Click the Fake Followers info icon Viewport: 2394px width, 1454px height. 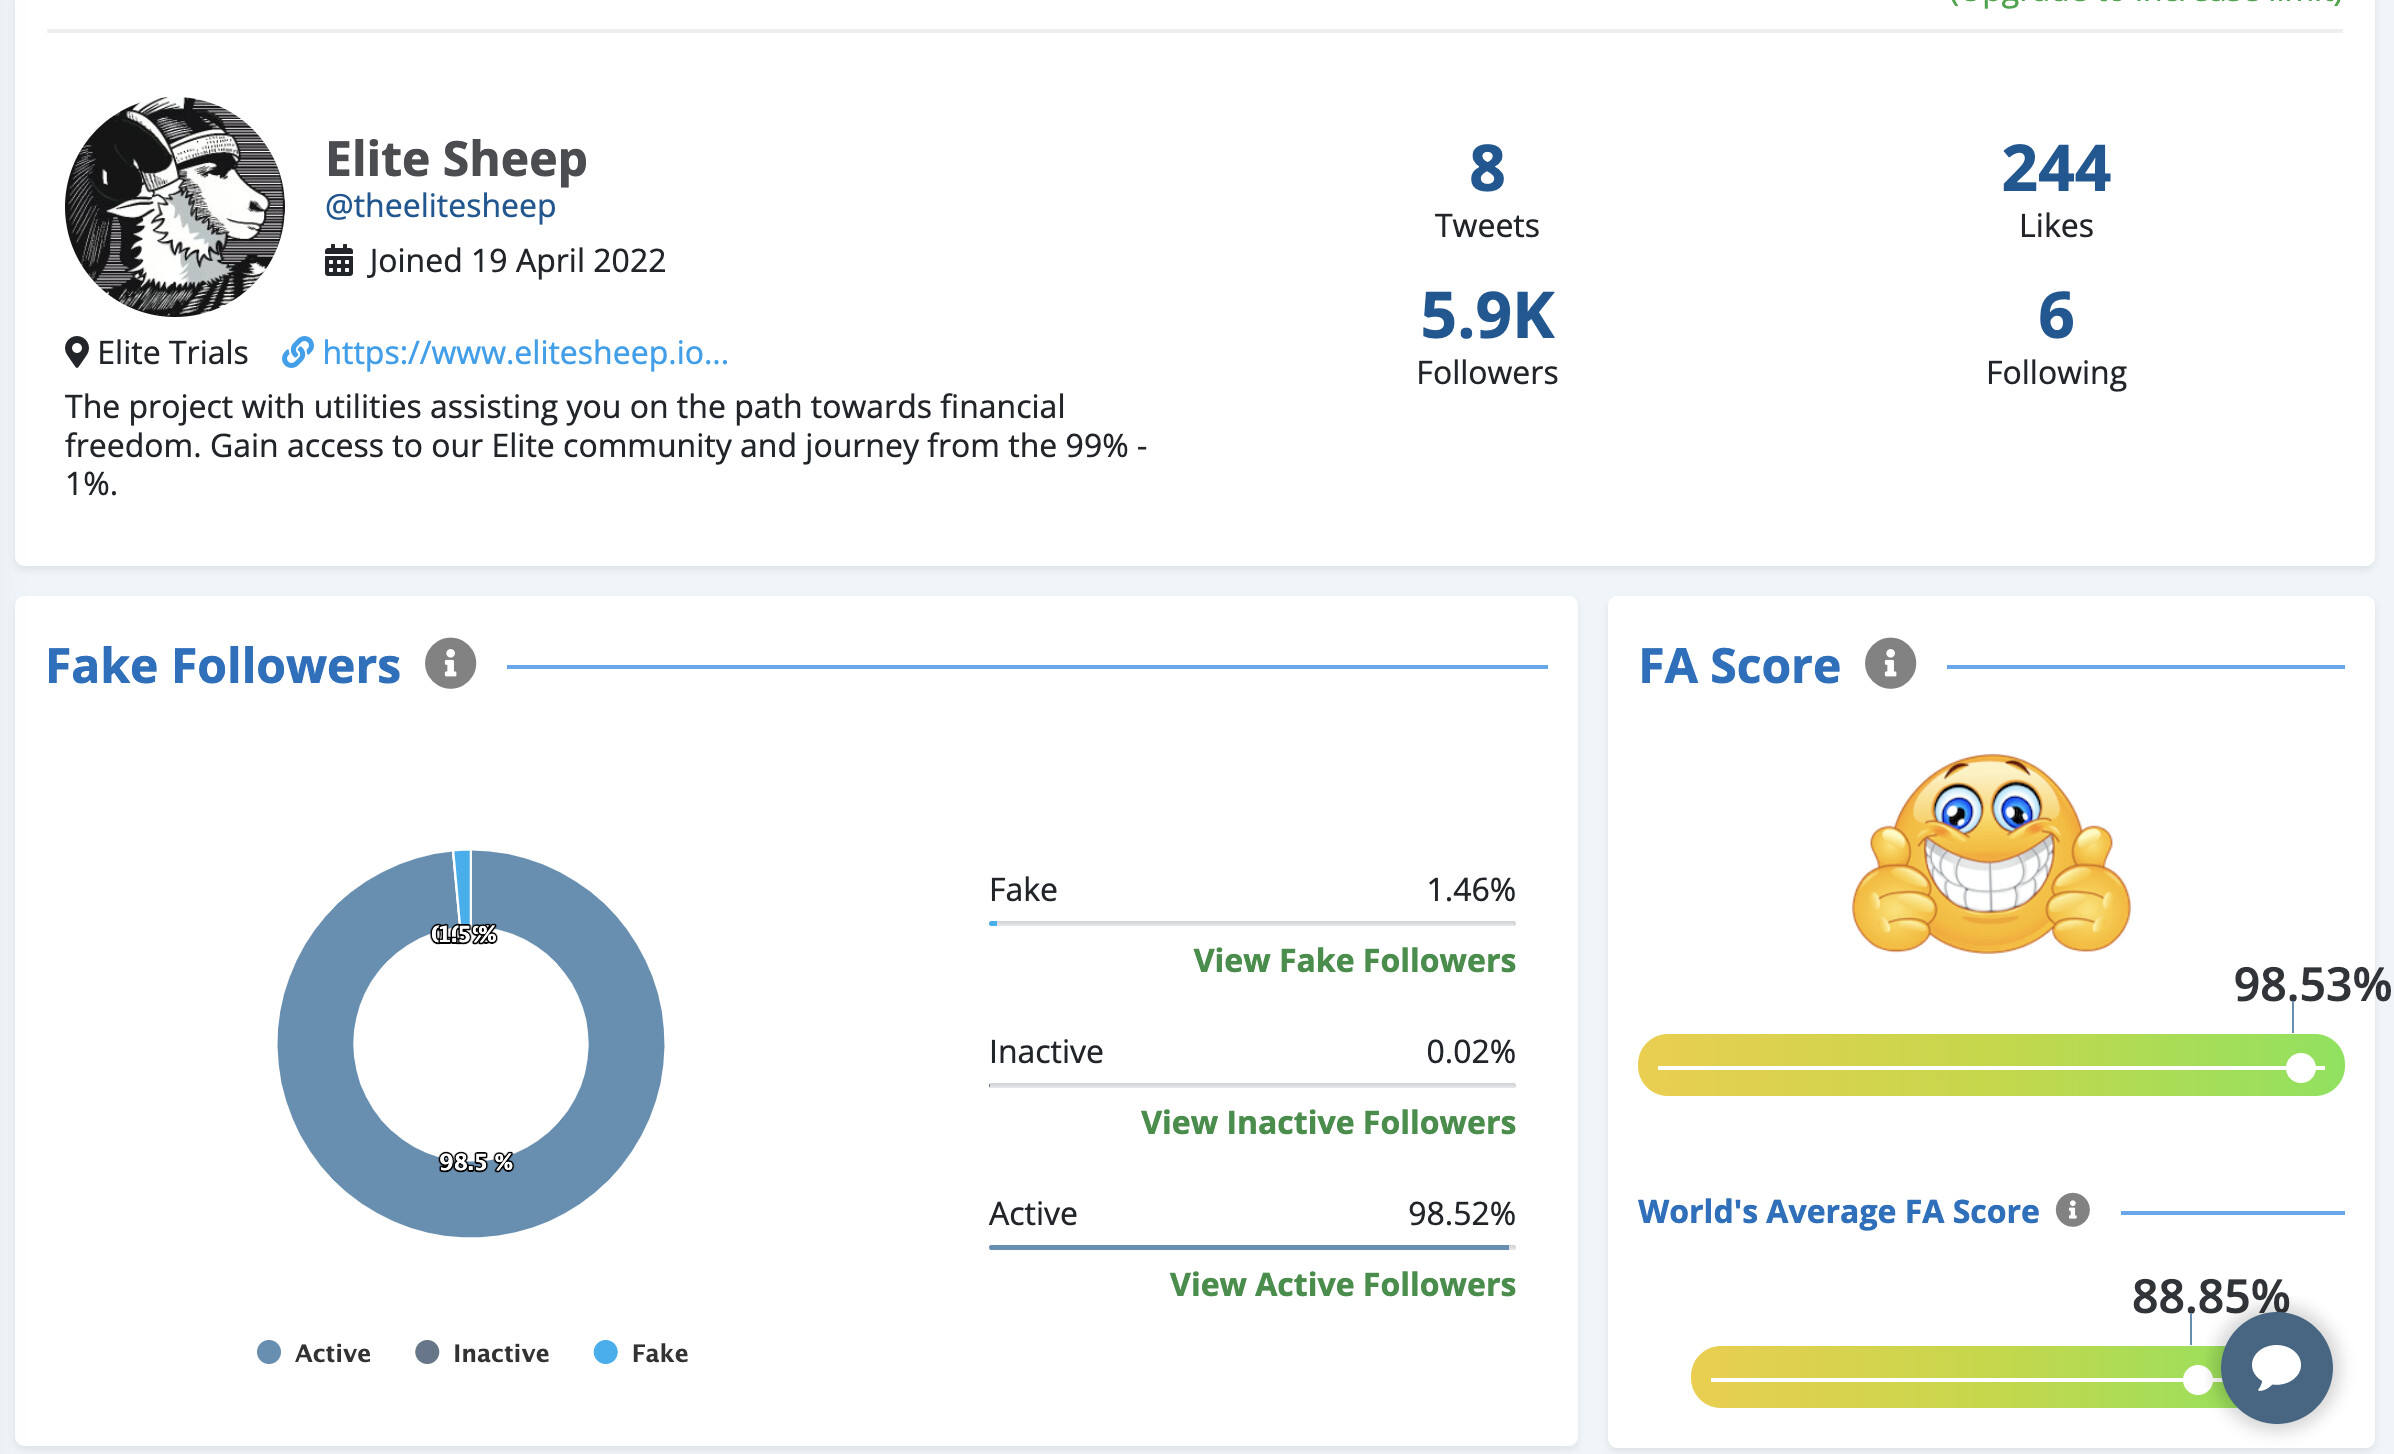(x=450, y=664)
